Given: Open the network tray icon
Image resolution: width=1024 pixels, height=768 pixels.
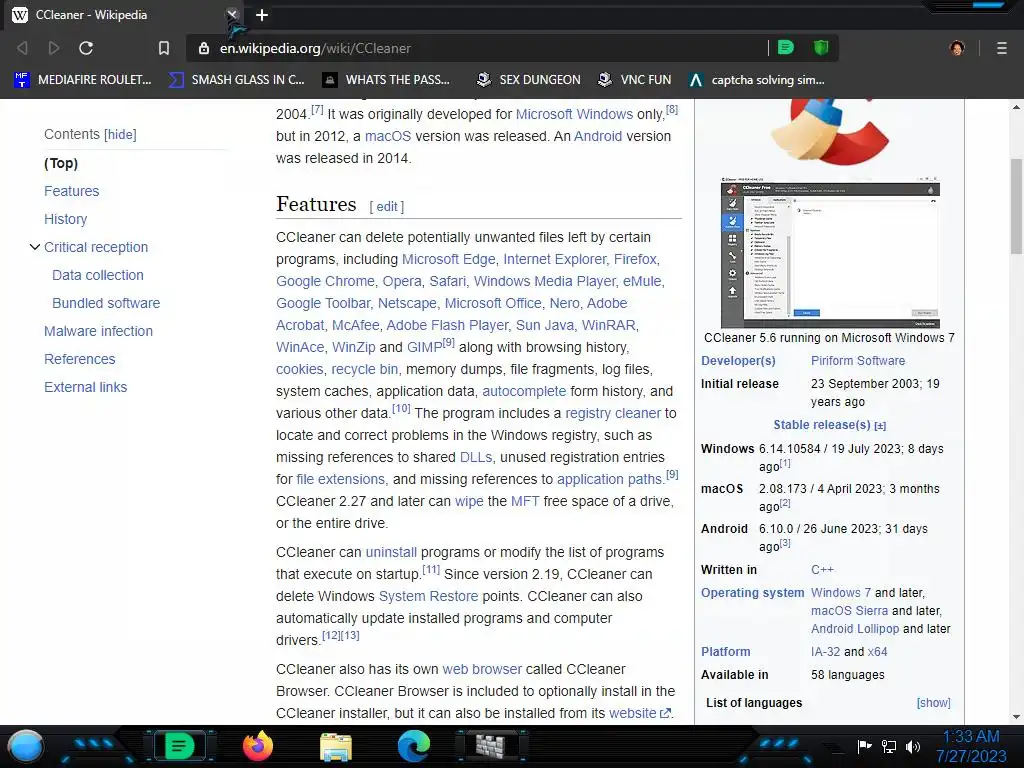Looking at the screenshot, I should pos(889,746).
